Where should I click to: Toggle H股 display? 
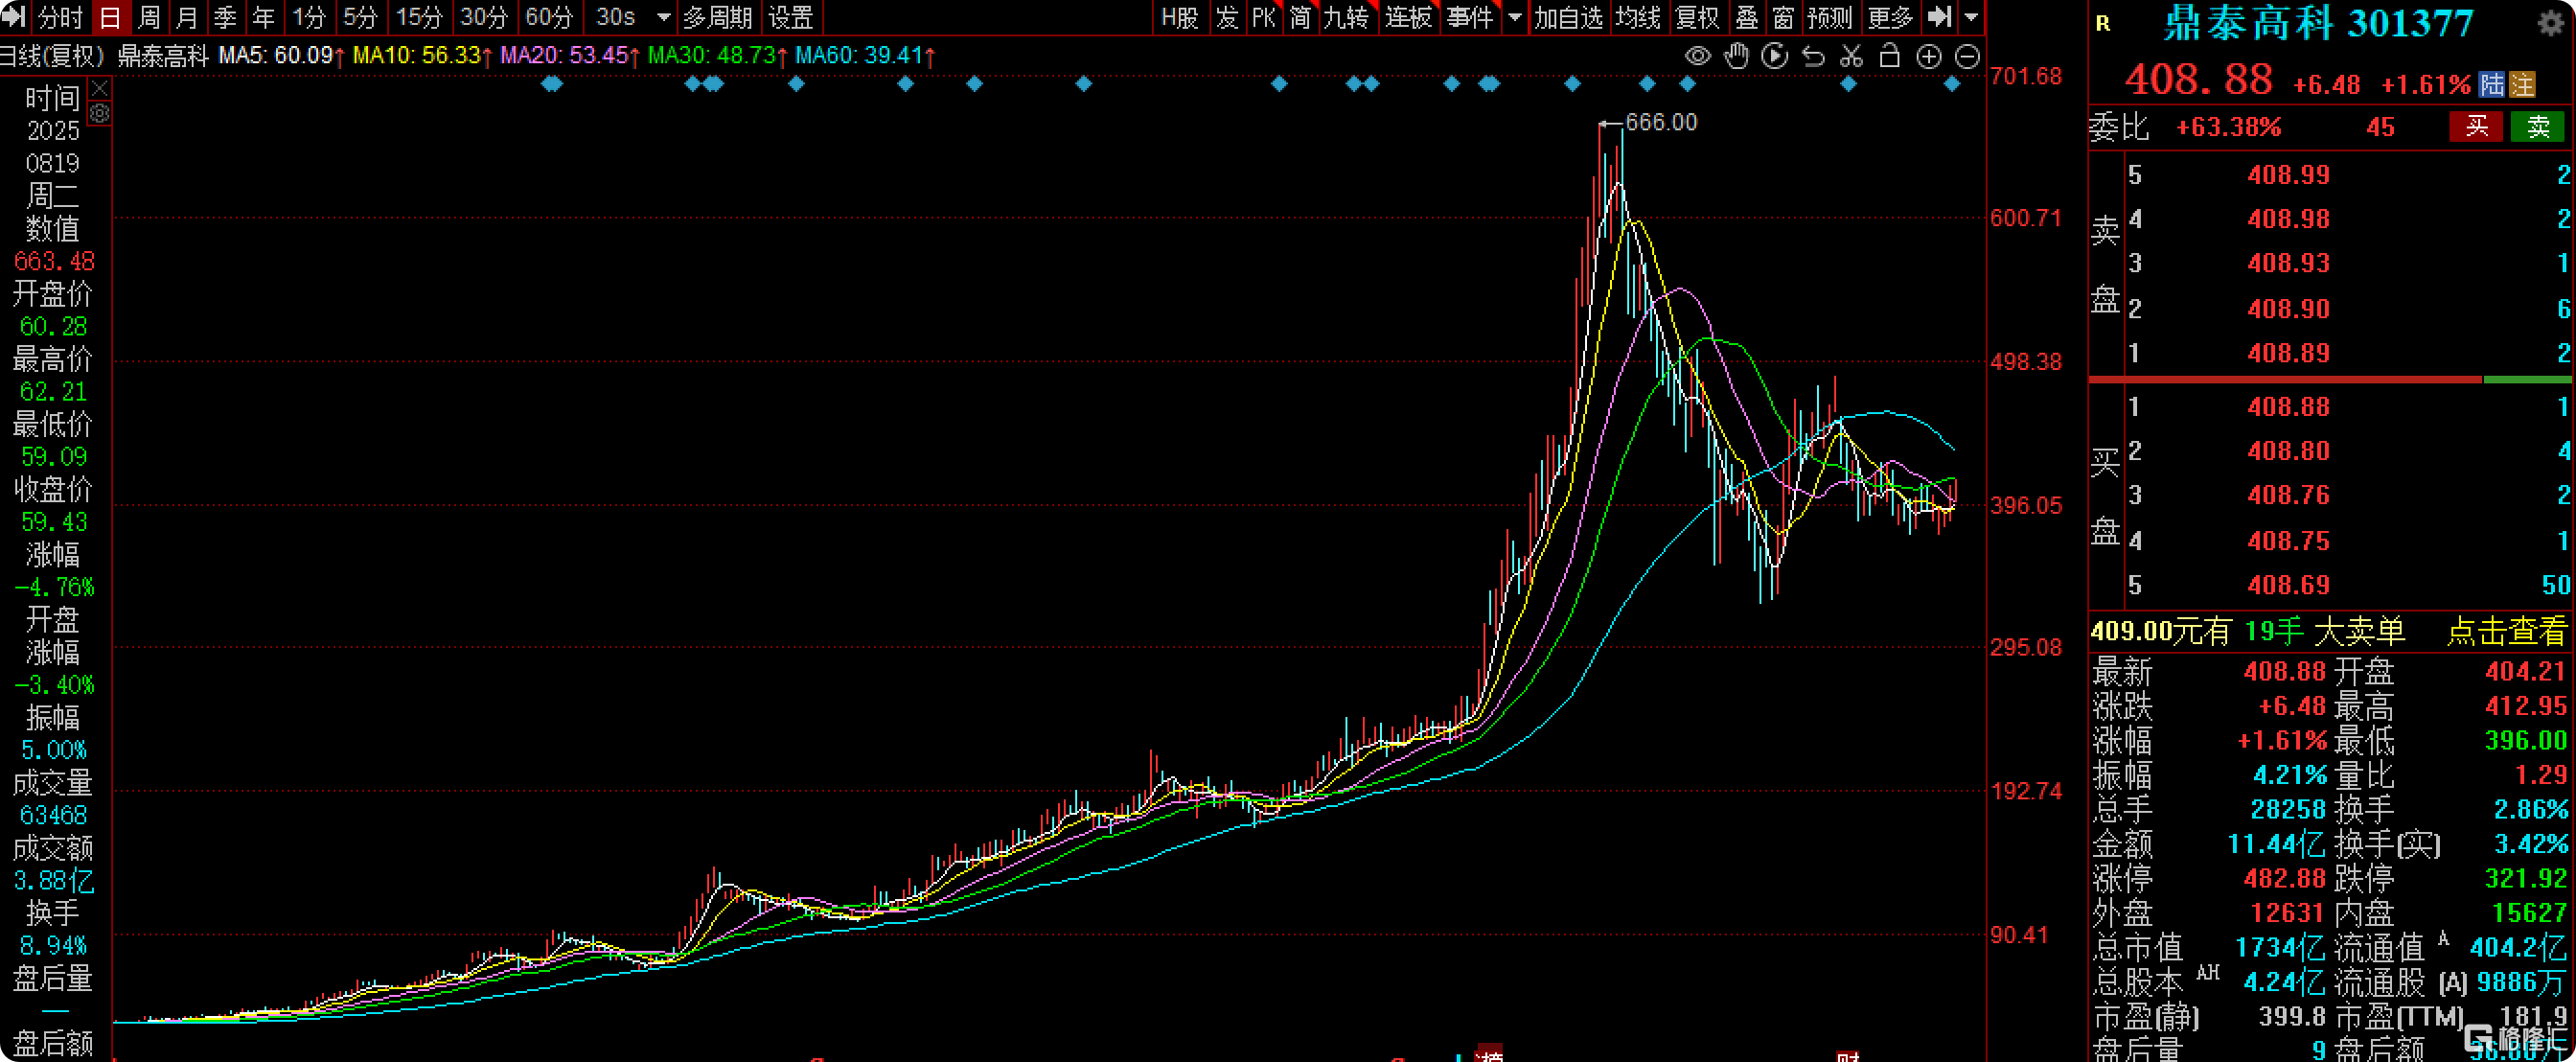tap(1180, 17)
